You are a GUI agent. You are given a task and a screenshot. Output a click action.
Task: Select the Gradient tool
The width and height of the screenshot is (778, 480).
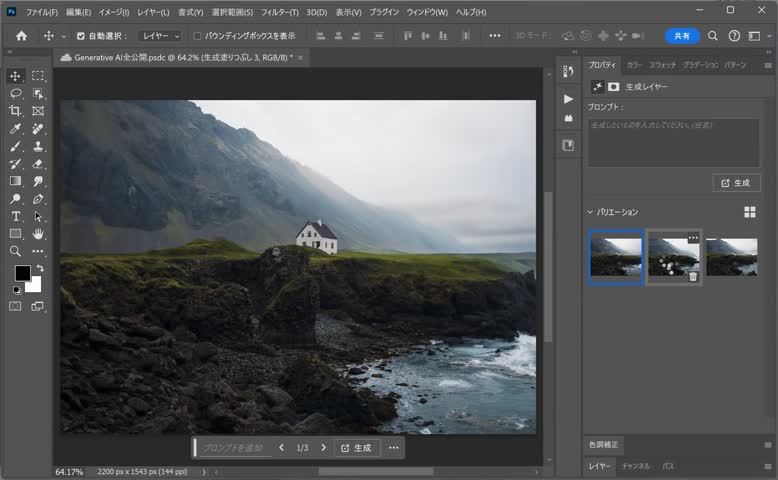15,181
